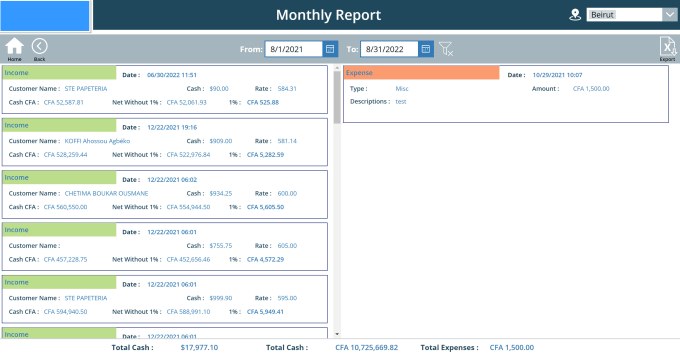Select Income header dated 12/22/2021 06:02
680x361 pixels.
[59, 177]
